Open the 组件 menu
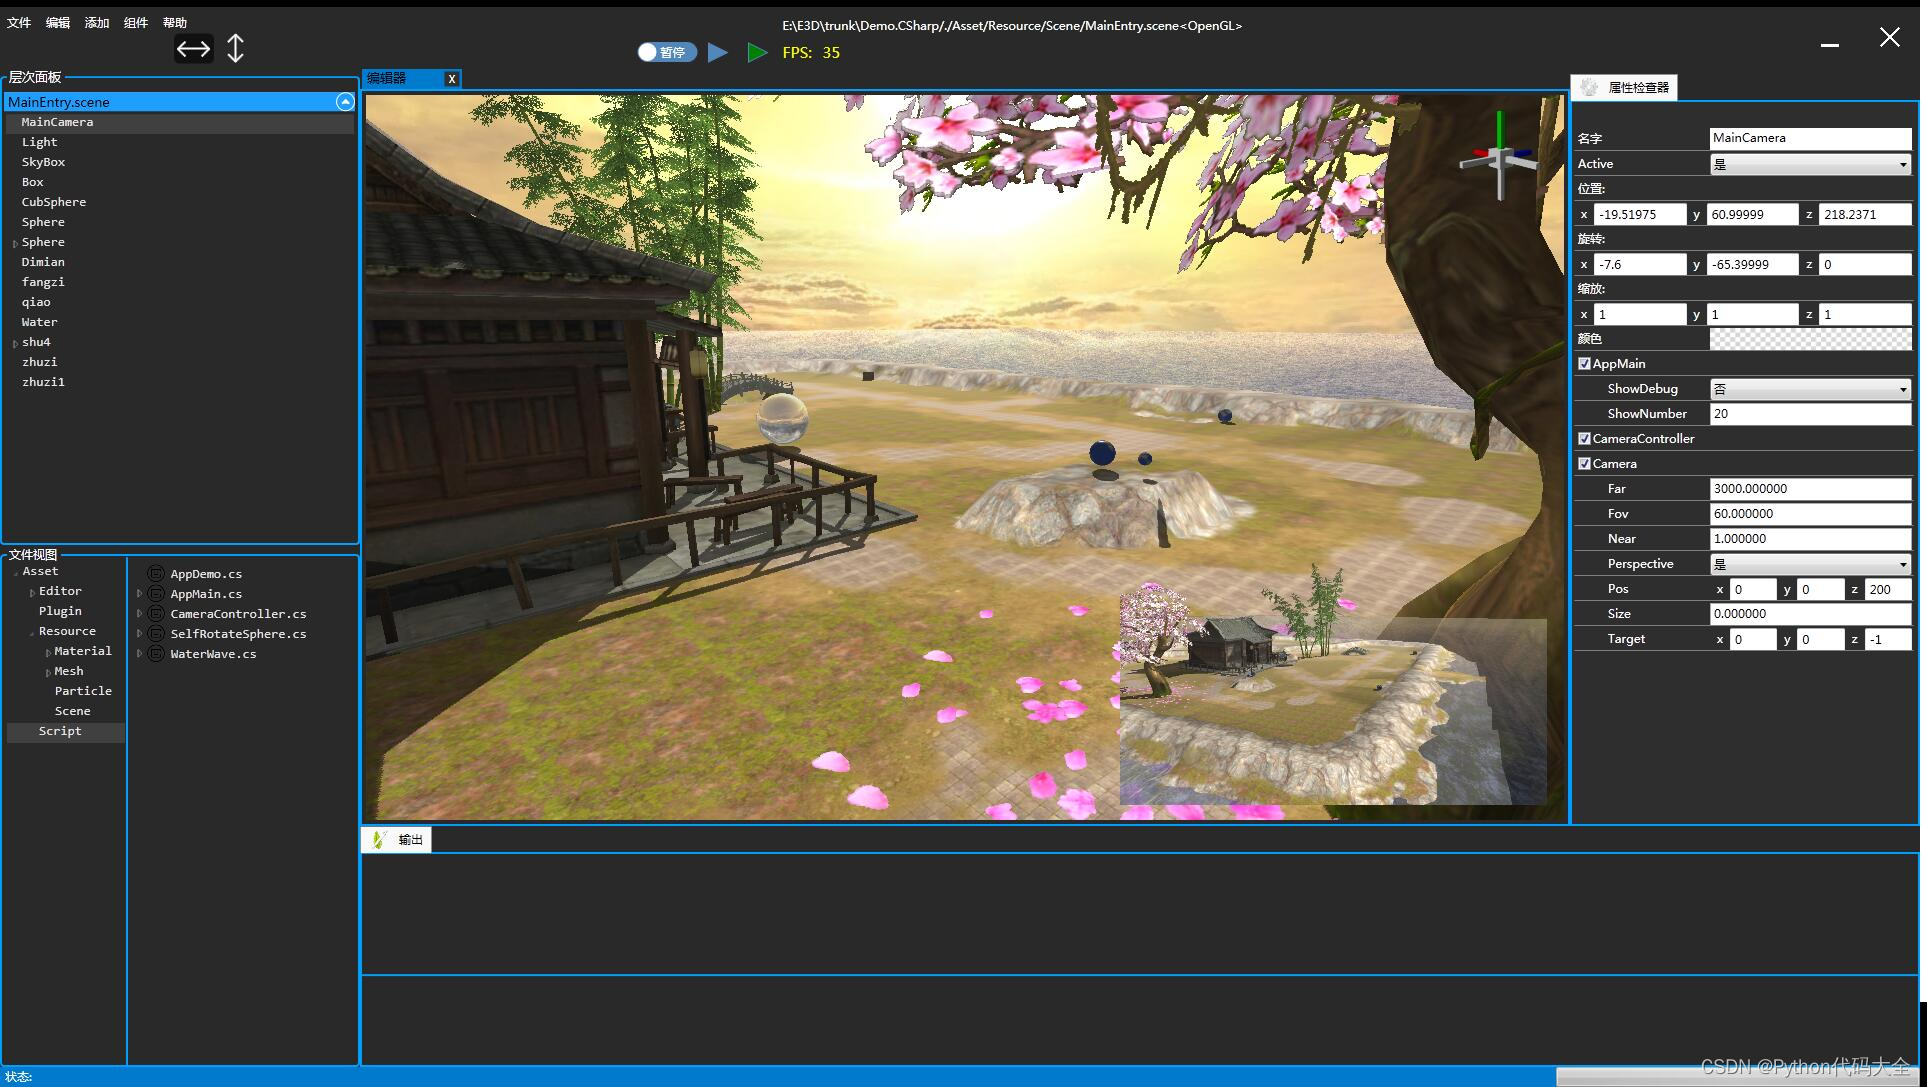 click(135, 23)
